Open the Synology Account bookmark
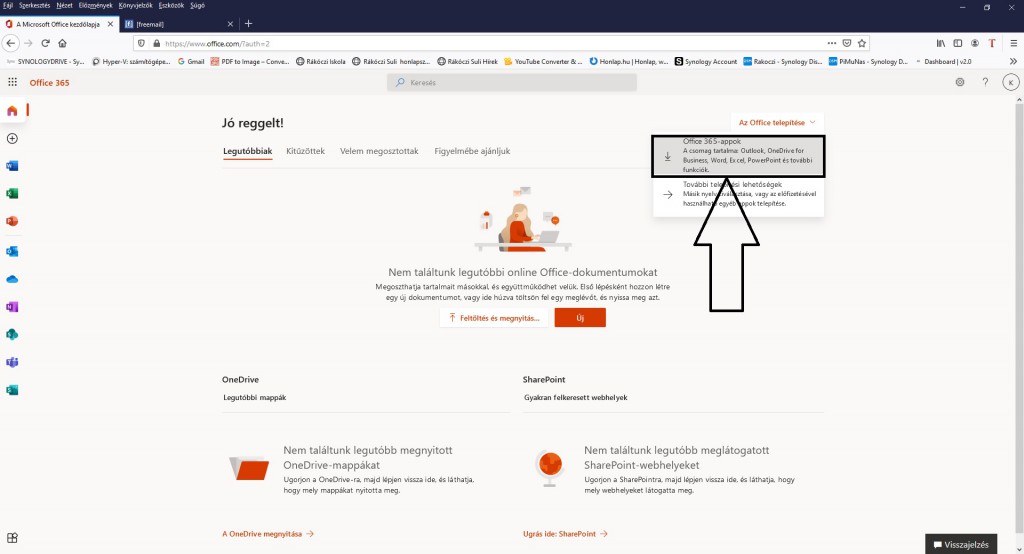The width and height of the screenshot is (1024, 554). [x=705, y=61]
